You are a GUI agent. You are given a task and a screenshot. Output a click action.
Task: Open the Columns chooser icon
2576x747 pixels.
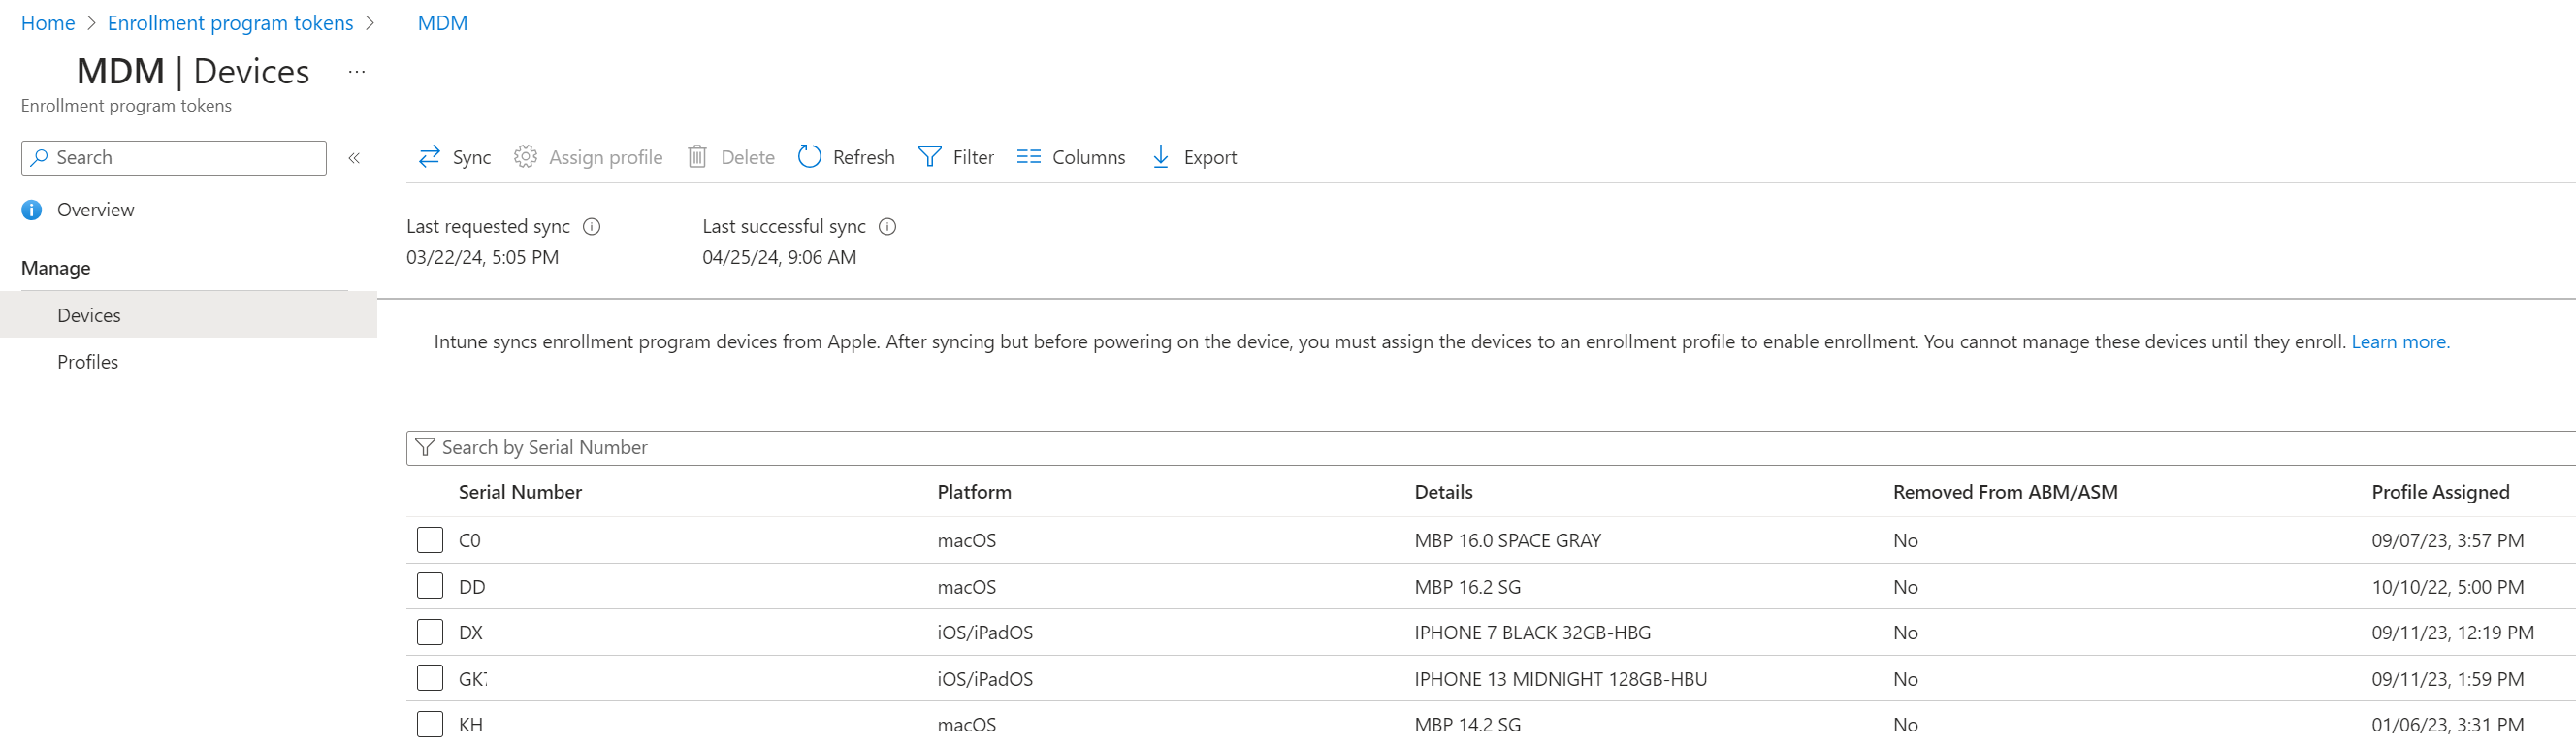(1028, 157)
